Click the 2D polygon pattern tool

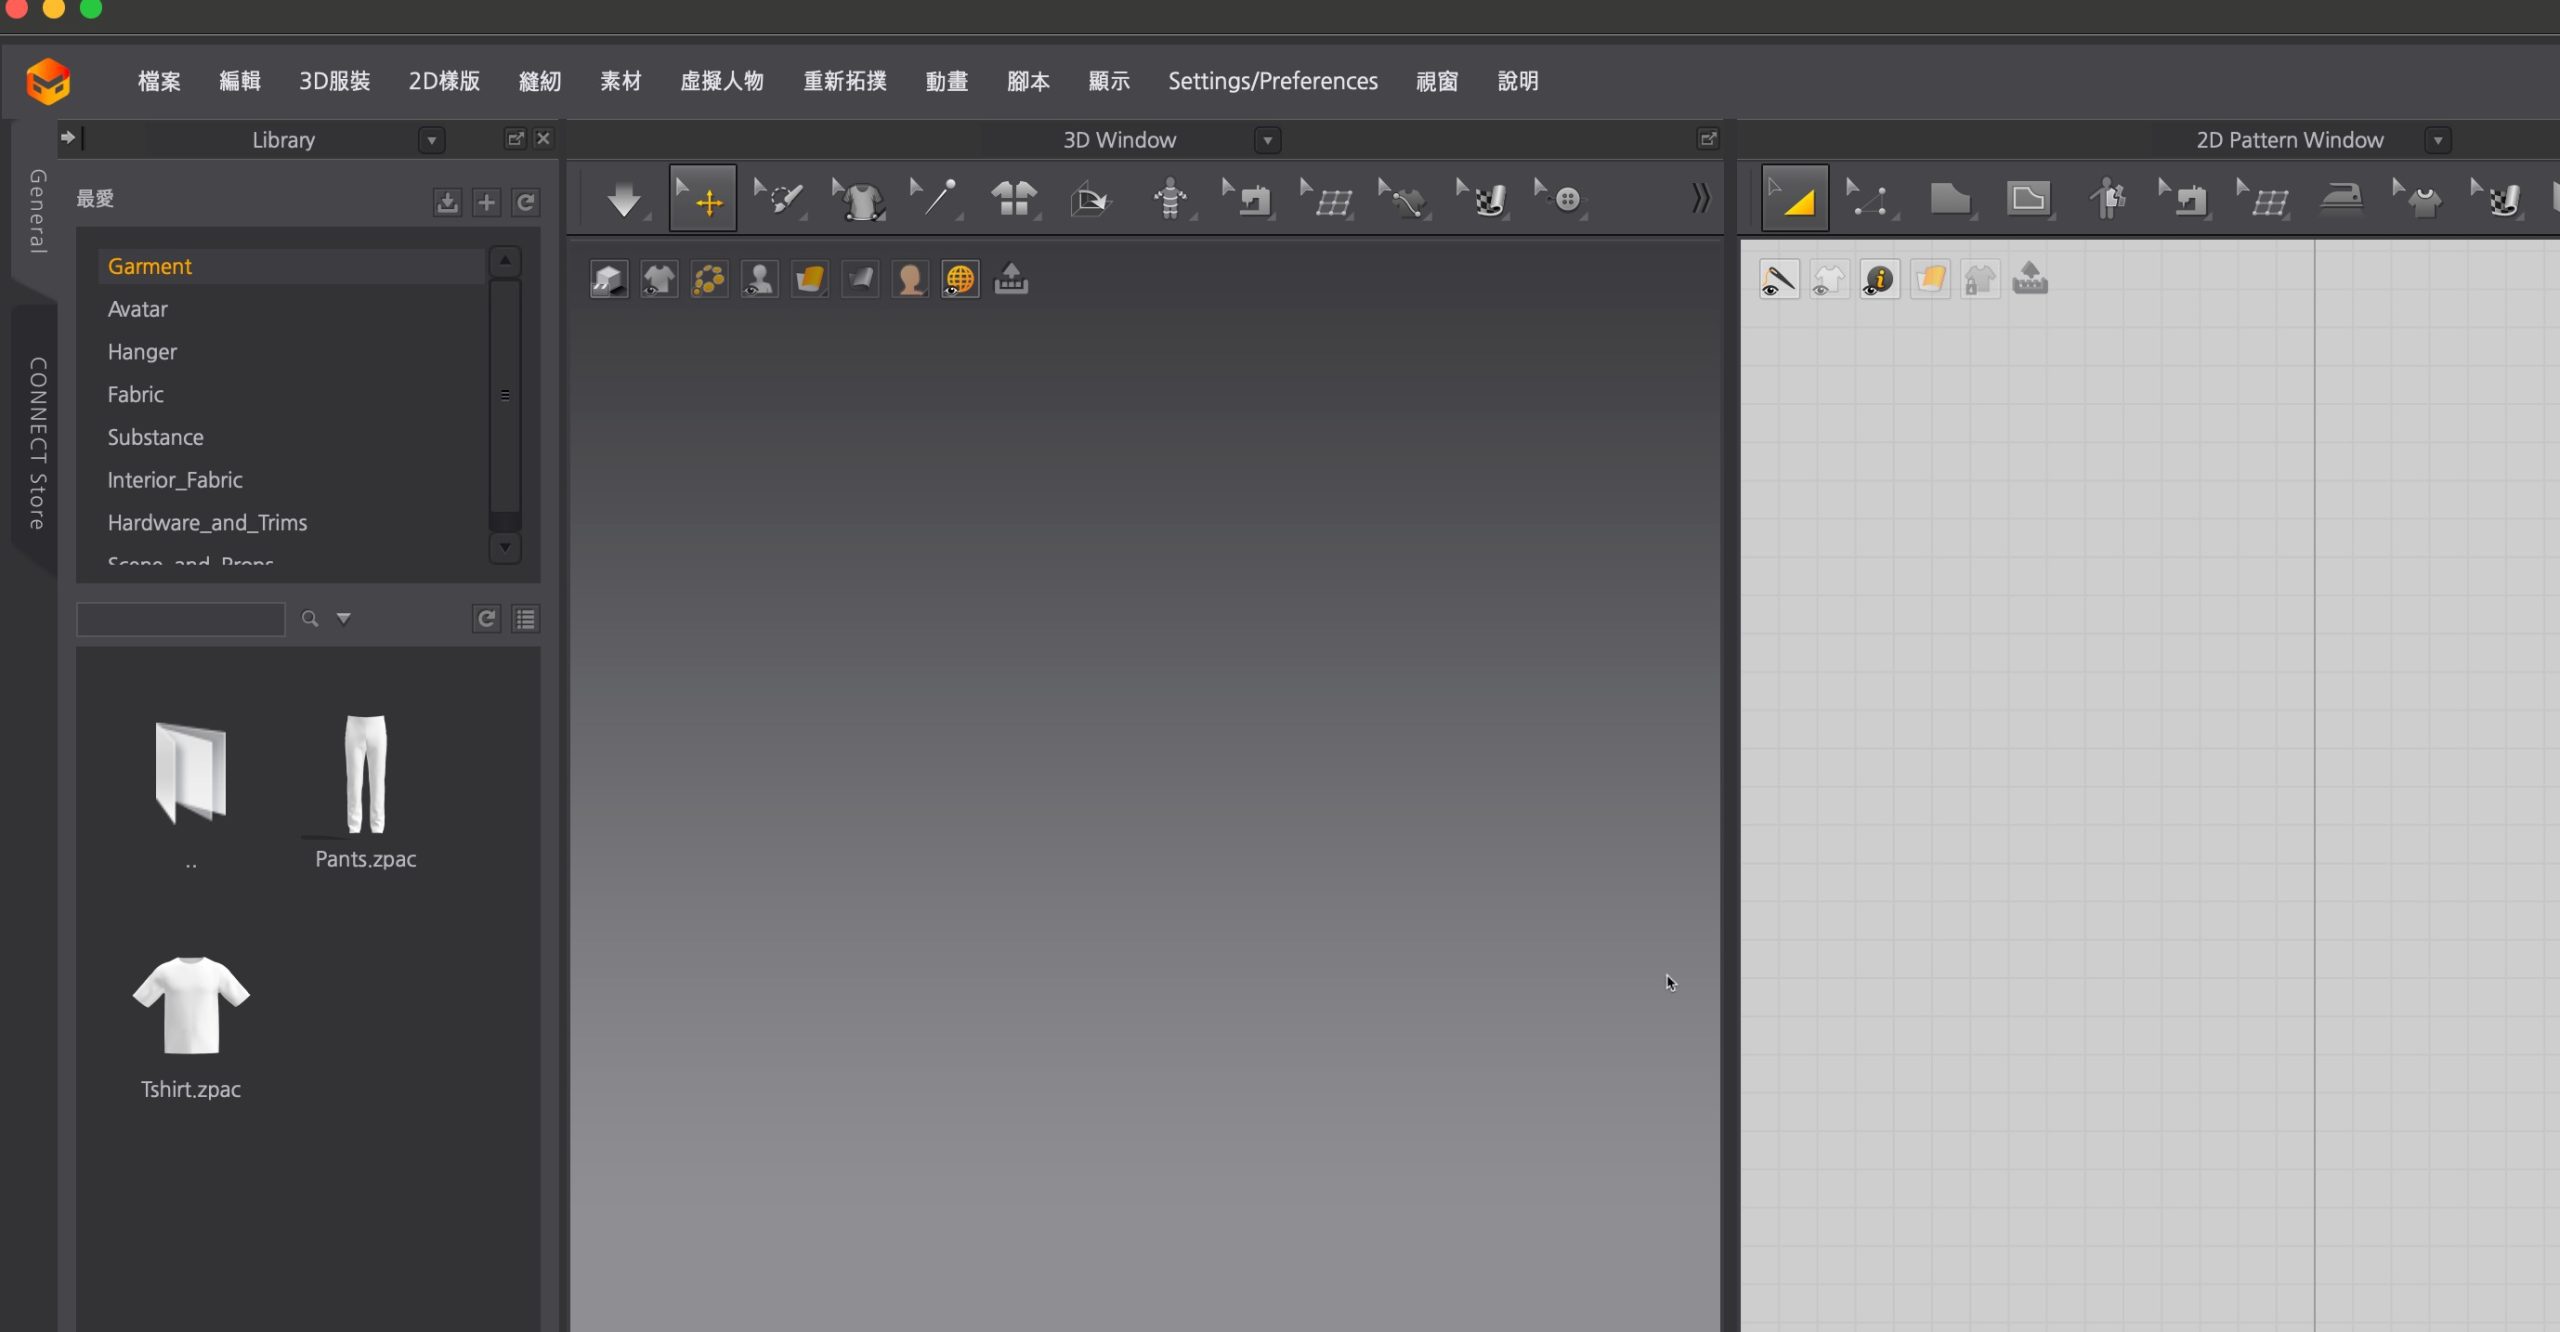pos(1949,199)
